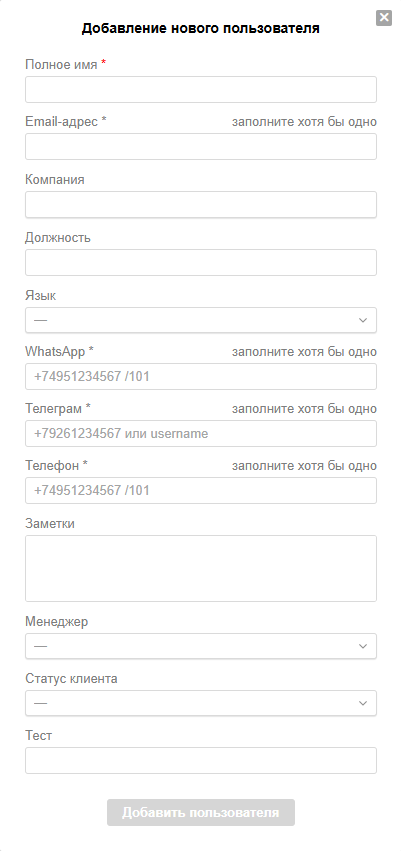Click the chevron arrow in Язык selector
The width and height of the screenshot is (401, 851).
coord(363,320)
